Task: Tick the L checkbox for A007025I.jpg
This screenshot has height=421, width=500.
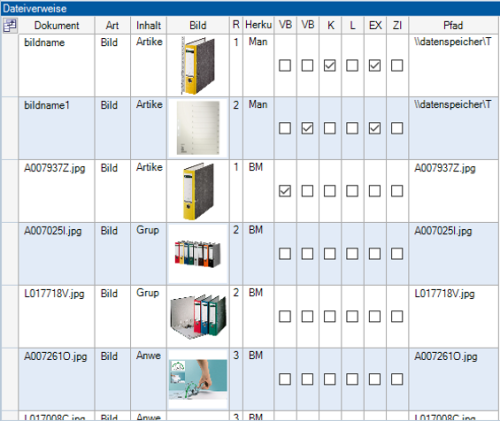Action: (352, 254)
